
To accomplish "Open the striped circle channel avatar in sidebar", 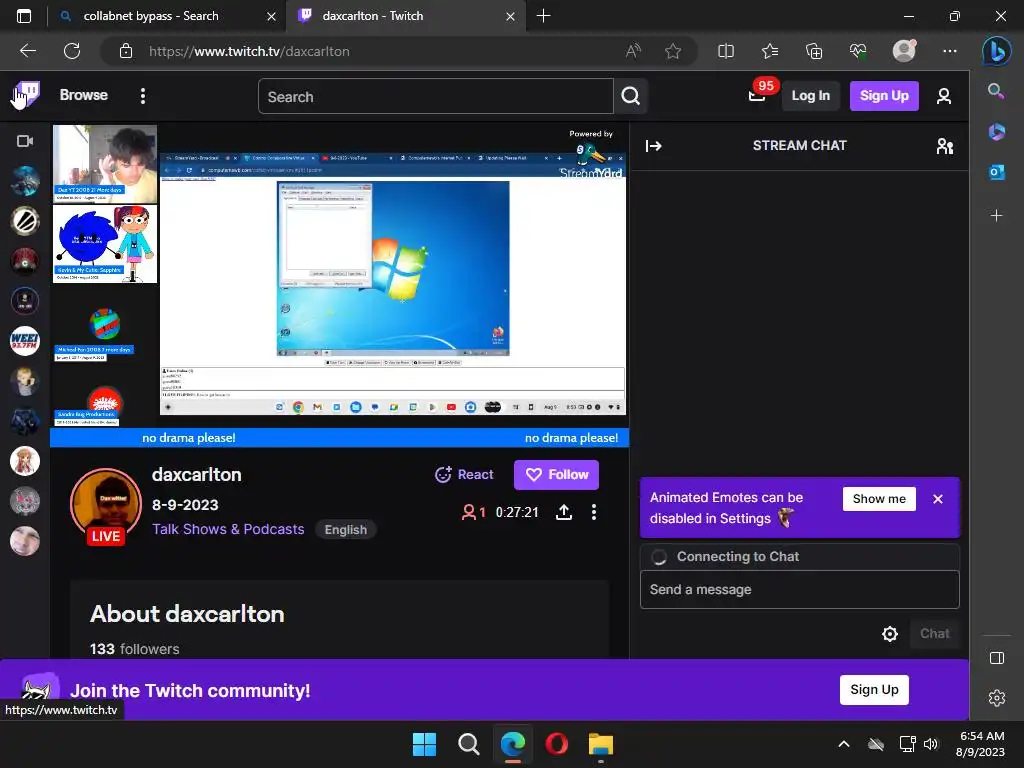I will click(25, 221).
